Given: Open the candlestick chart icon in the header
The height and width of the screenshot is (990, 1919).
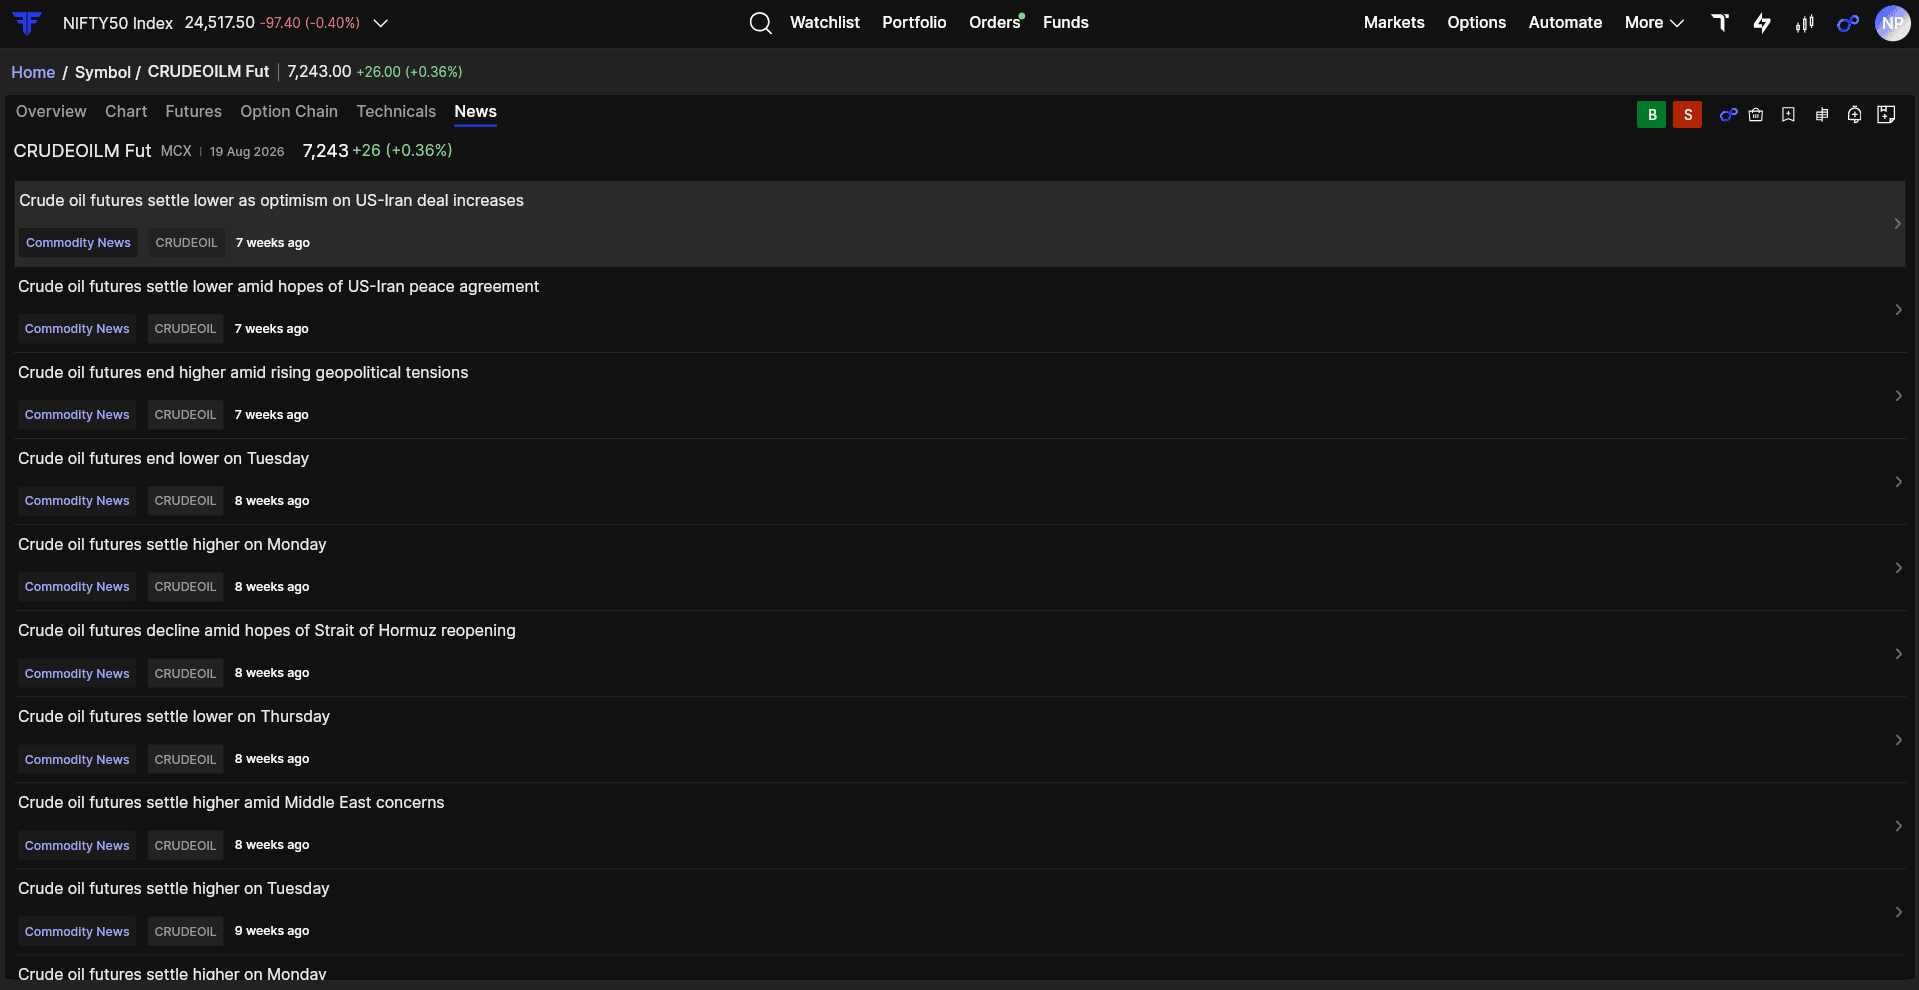Looking at the screenshot, I should click(x=1805, y=23).
